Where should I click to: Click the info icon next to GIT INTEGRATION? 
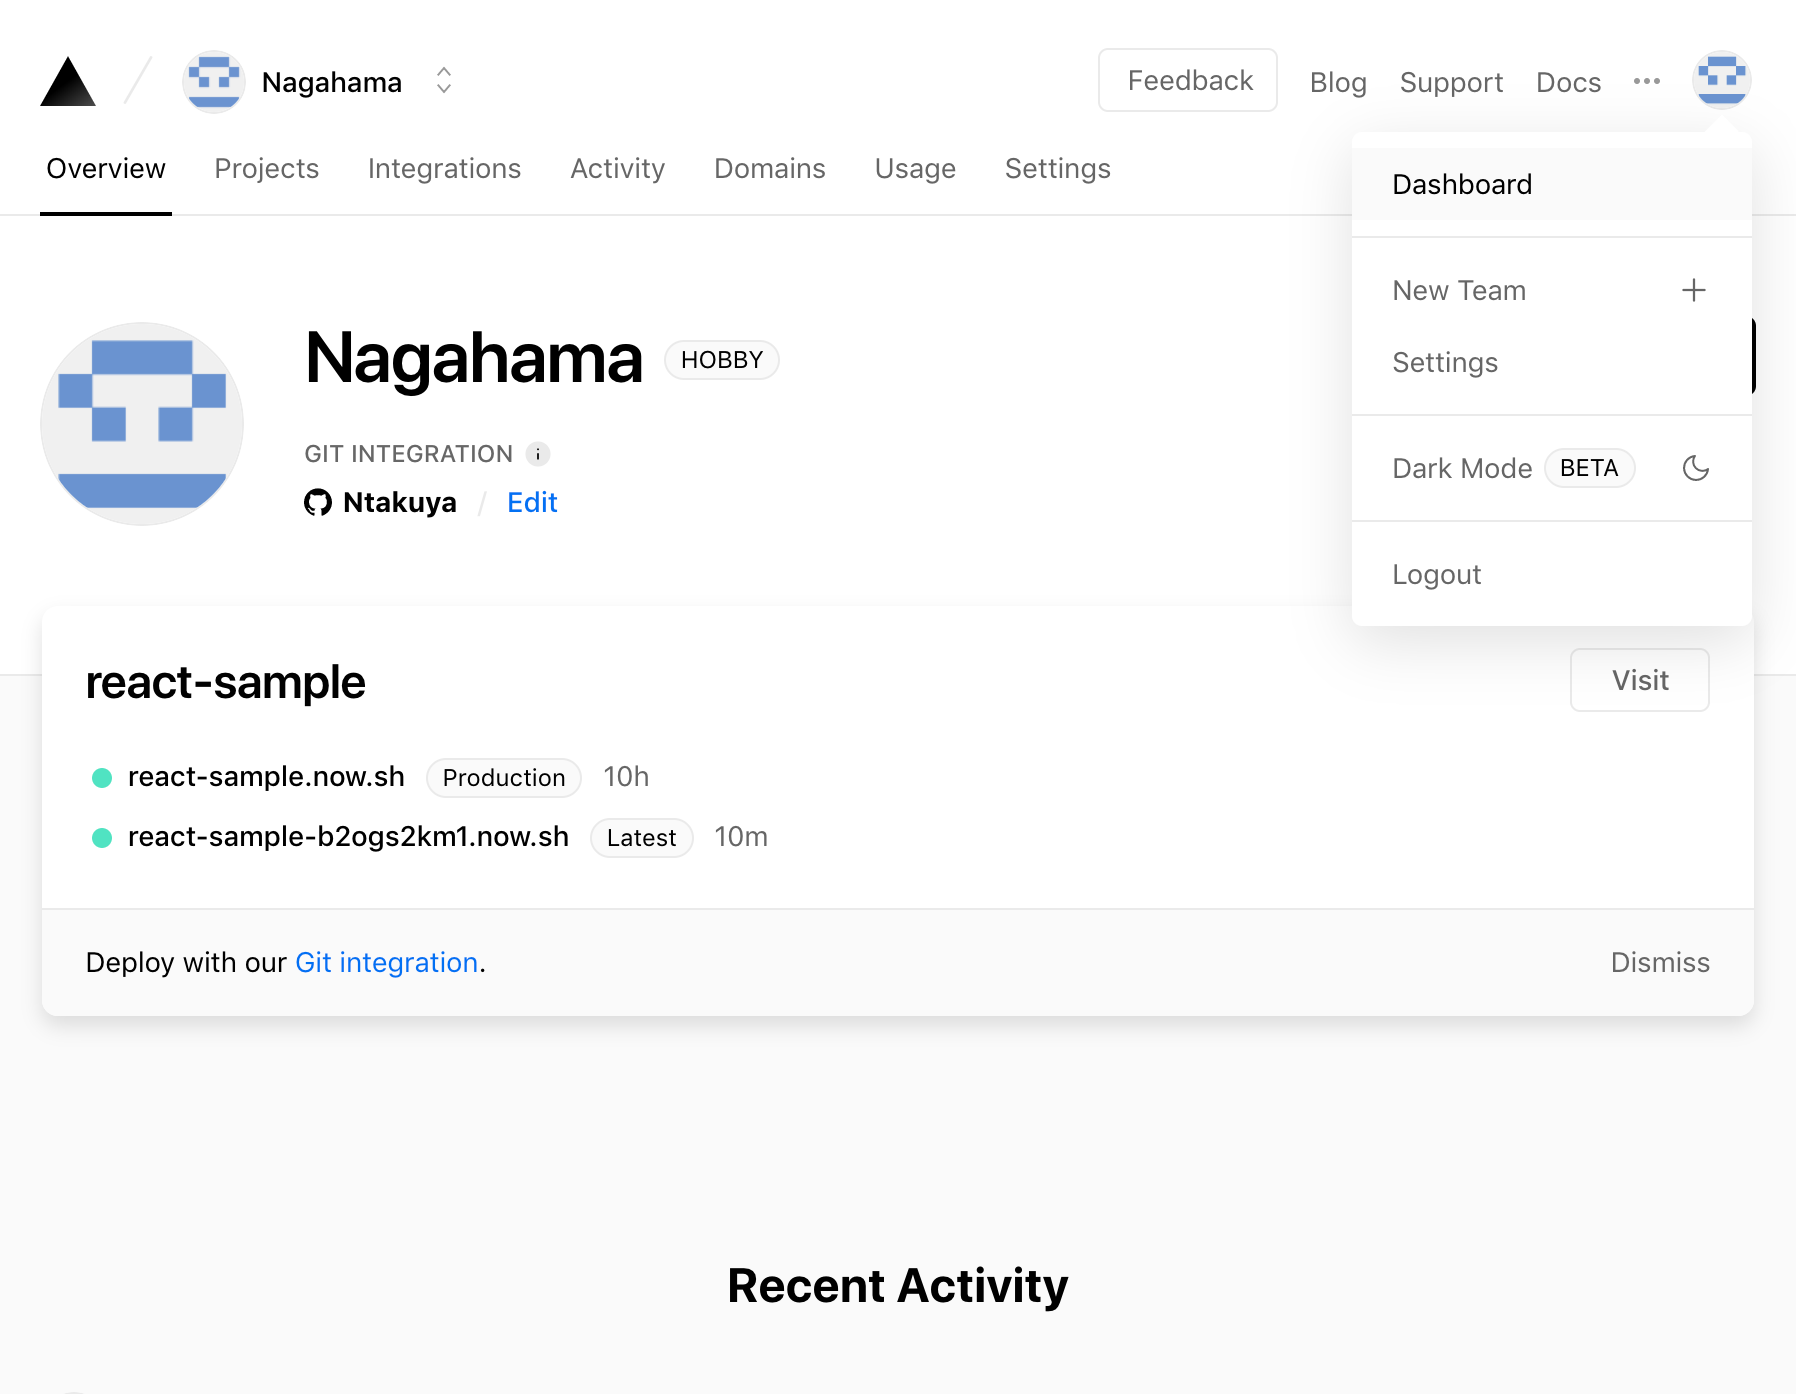pyautogui.click(x=538, y=453)
